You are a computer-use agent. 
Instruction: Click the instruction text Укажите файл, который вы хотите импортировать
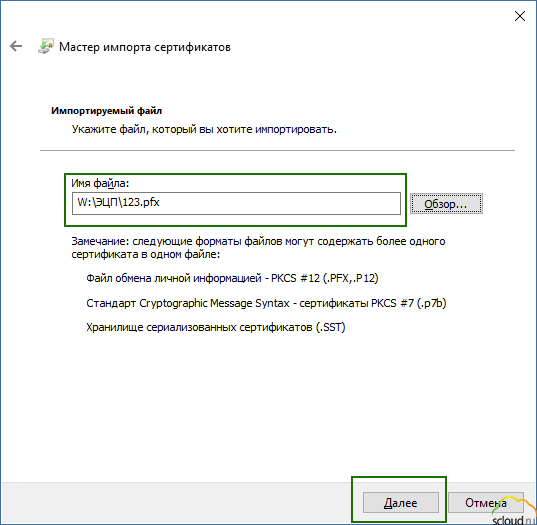(x=204, y=129)
